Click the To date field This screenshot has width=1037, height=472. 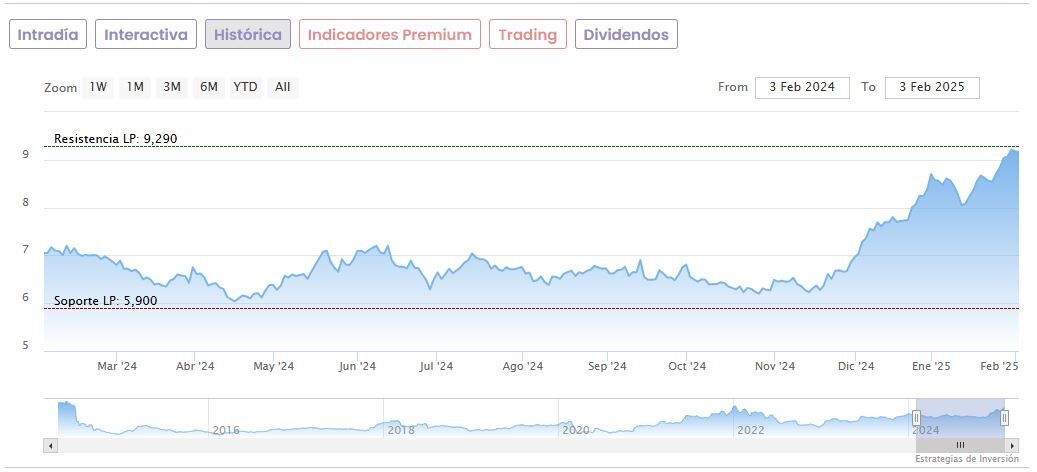[932, 87]
